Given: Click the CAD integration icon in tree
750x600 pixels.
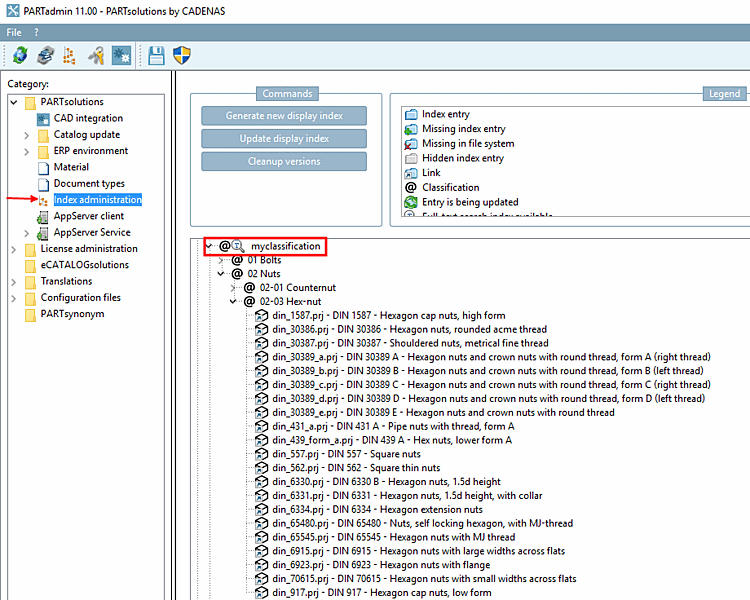Looking at the screenshot, I should [43, 119].
